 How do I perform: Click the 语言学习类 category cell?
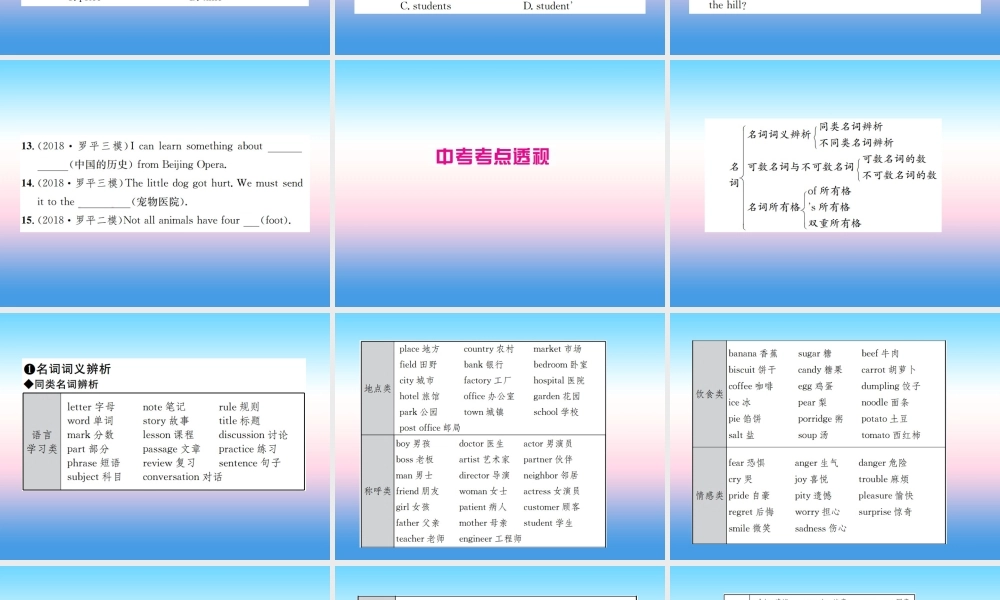point(42,442)
